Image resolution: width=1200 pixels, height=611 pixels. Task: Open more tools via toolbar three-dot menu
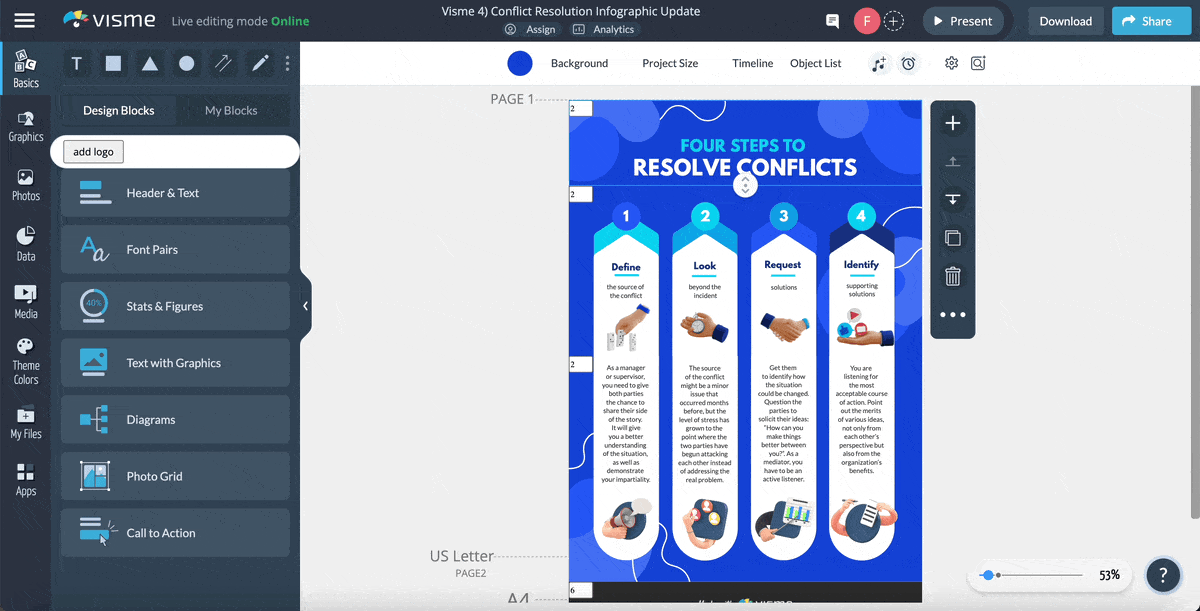pos(287,63)
